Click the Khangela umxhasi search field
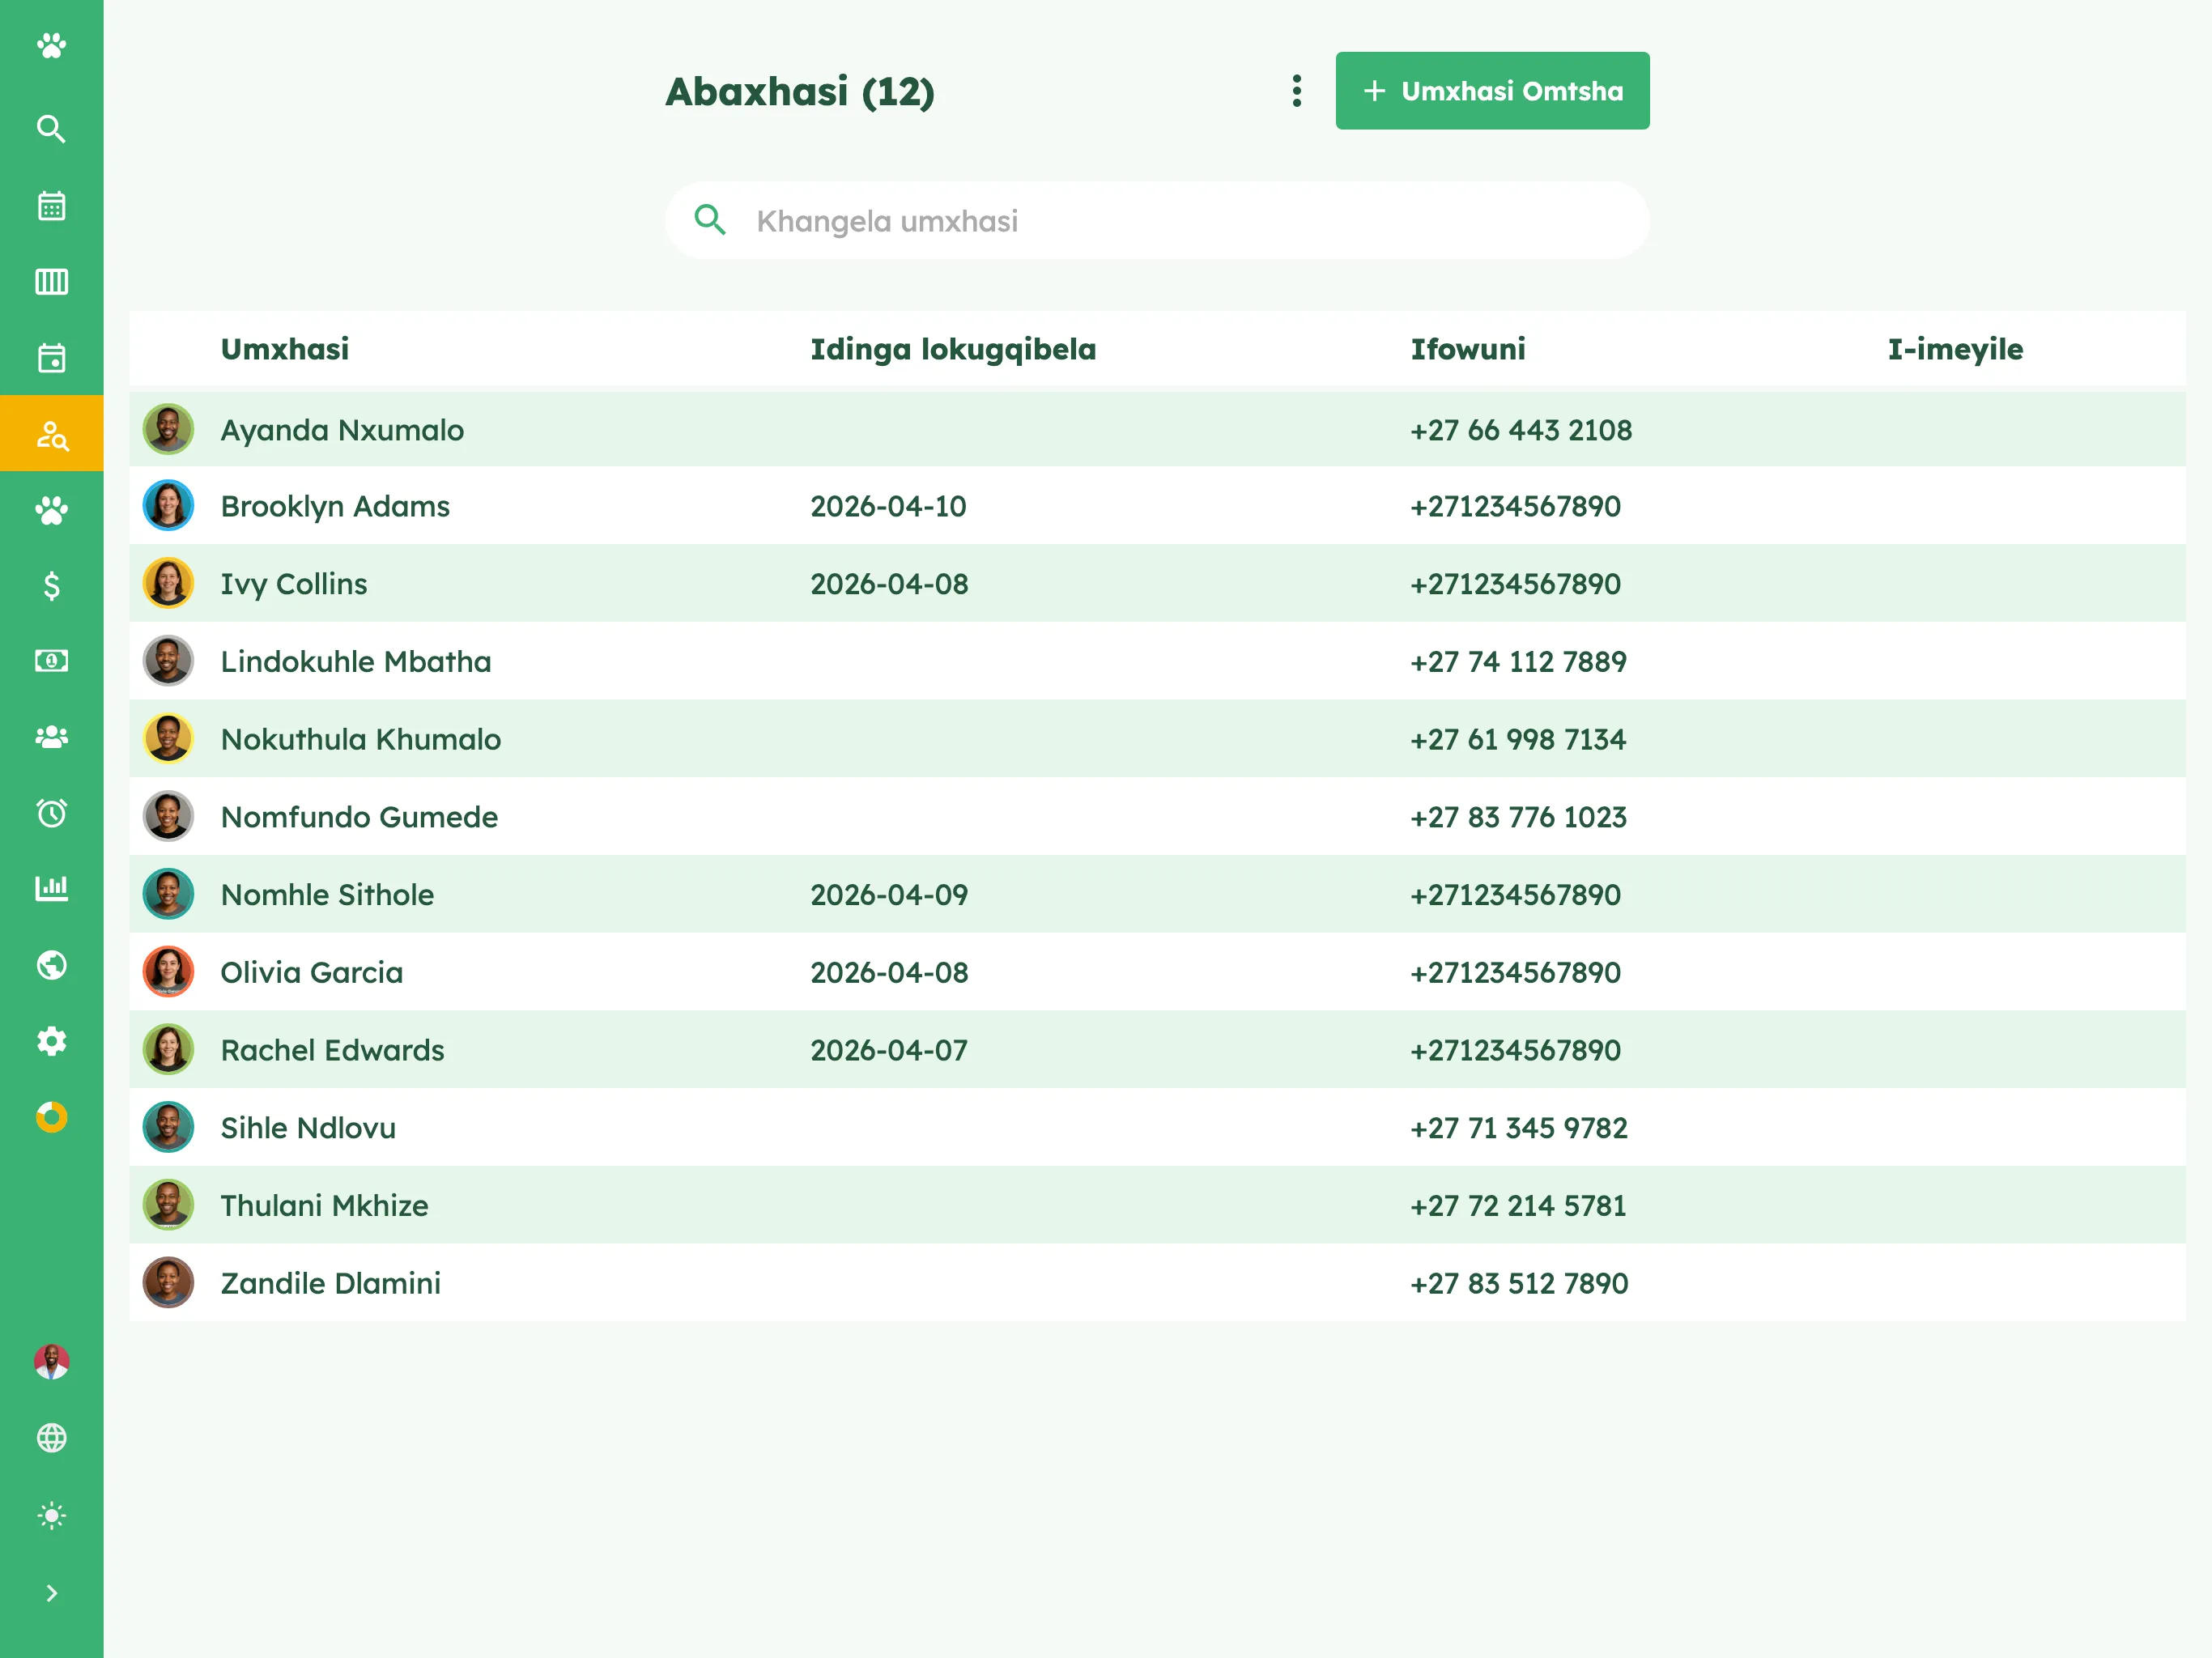The image size is (2212, 1658). (1157, 221)
